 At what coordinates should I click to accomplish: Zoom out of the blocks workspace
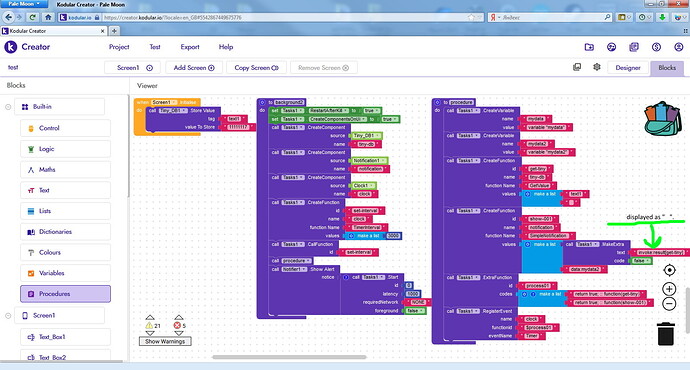669,304
